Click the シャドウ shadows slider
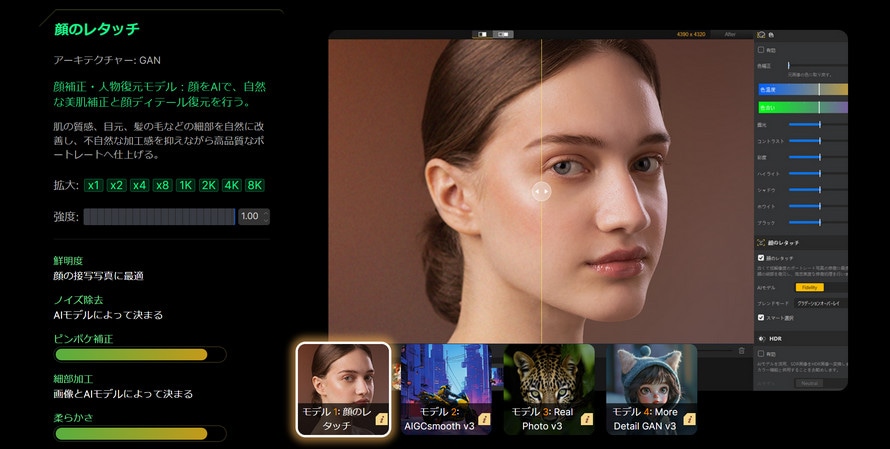 818,190
